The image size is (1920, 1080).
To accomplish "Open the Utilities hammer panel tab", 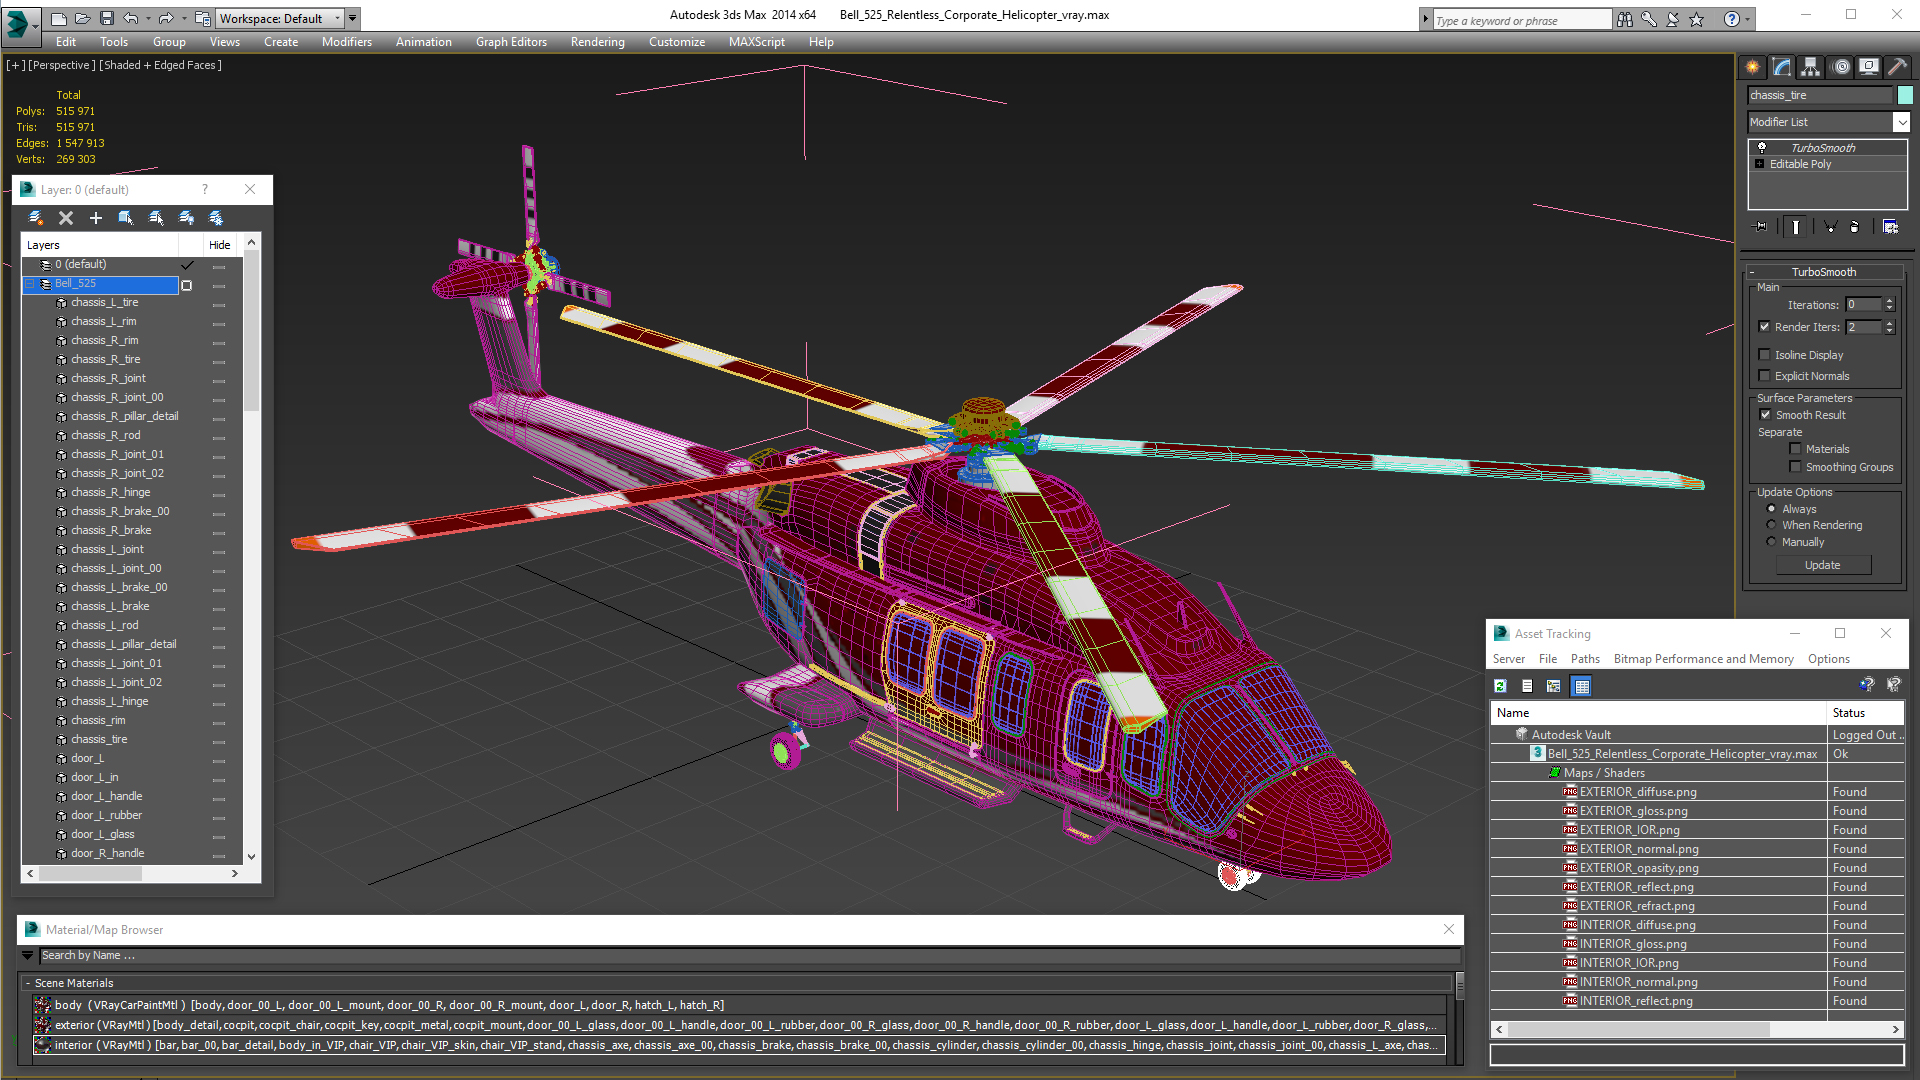I will point(1897,67).
